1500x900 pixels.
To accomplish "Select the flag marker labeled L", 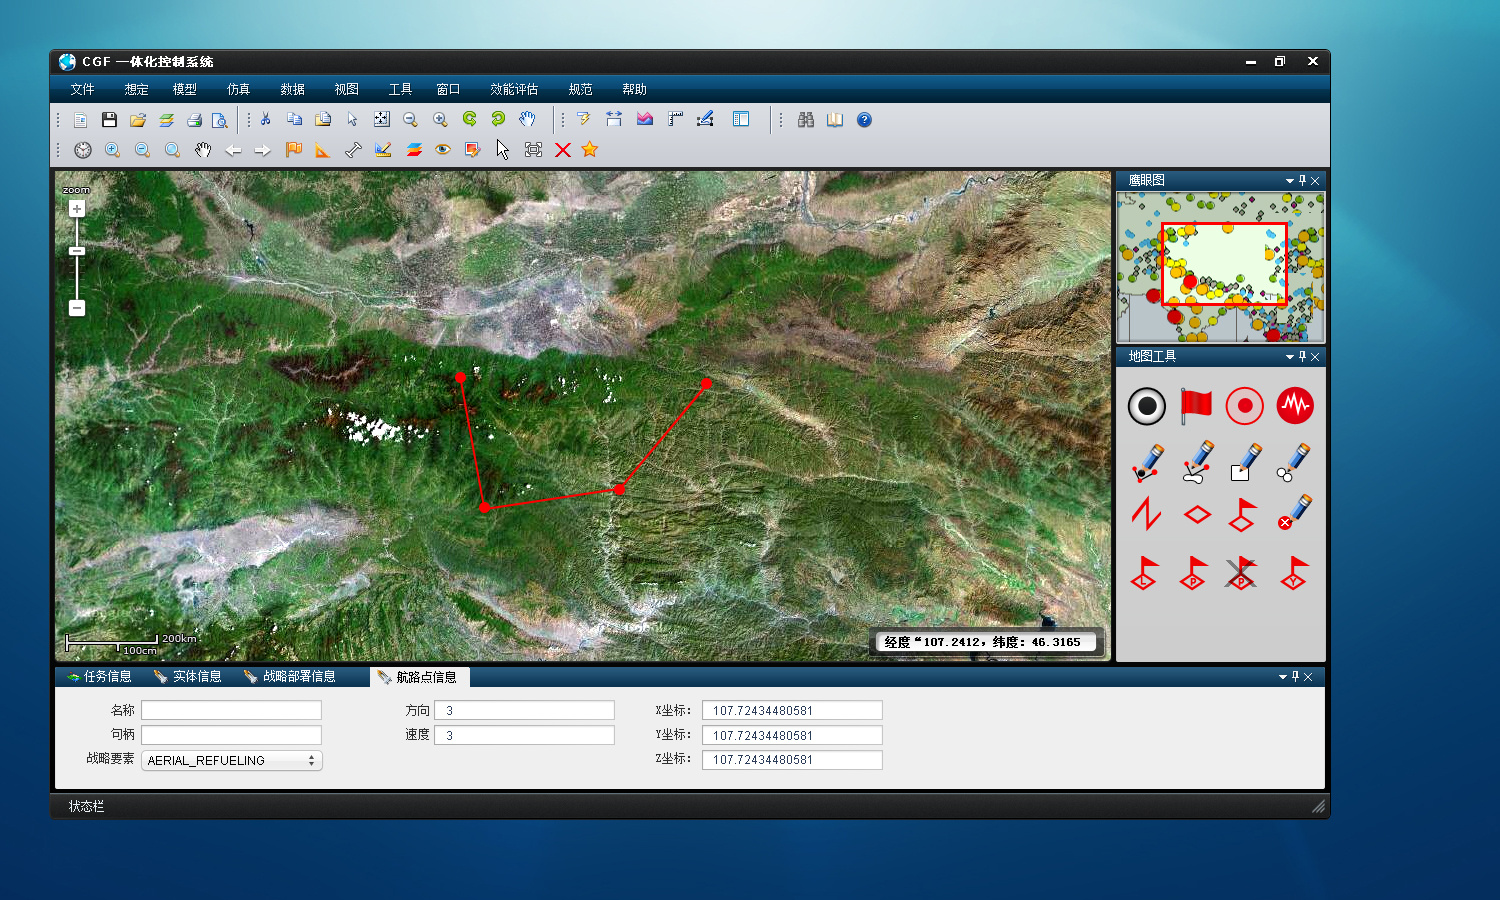I will 1145,573.
